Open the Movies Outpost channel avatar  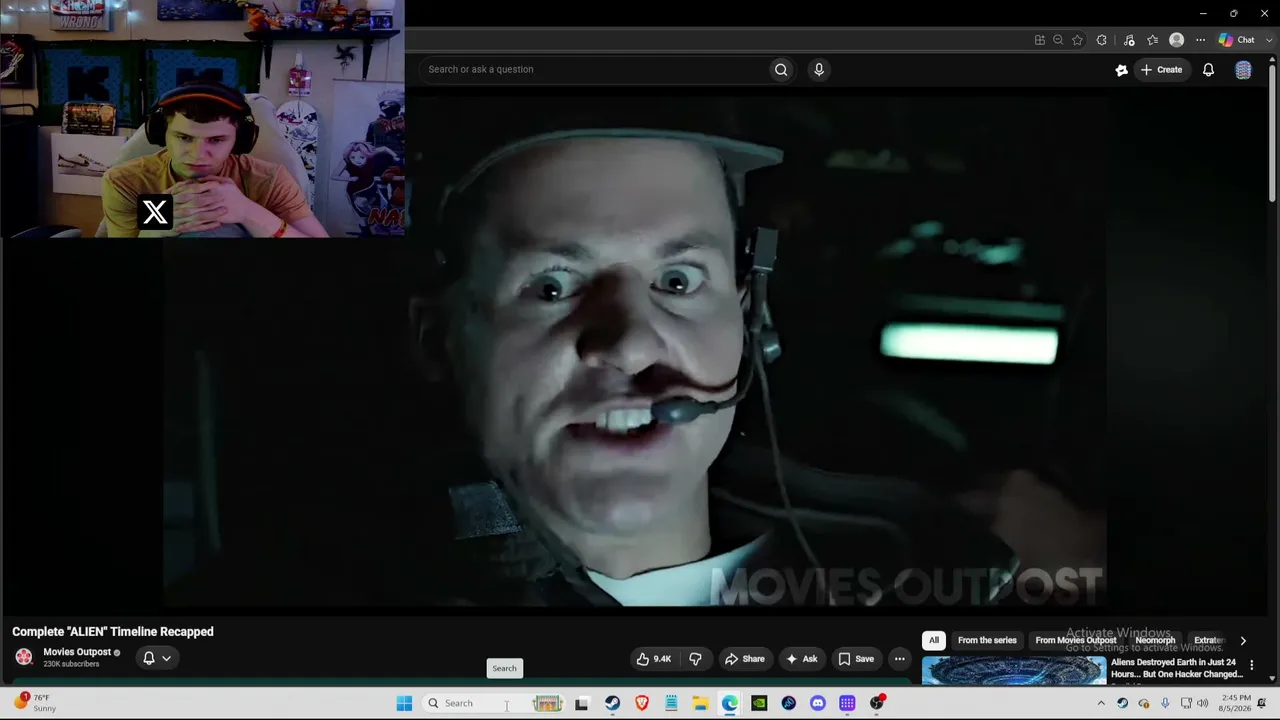(24, 657)
